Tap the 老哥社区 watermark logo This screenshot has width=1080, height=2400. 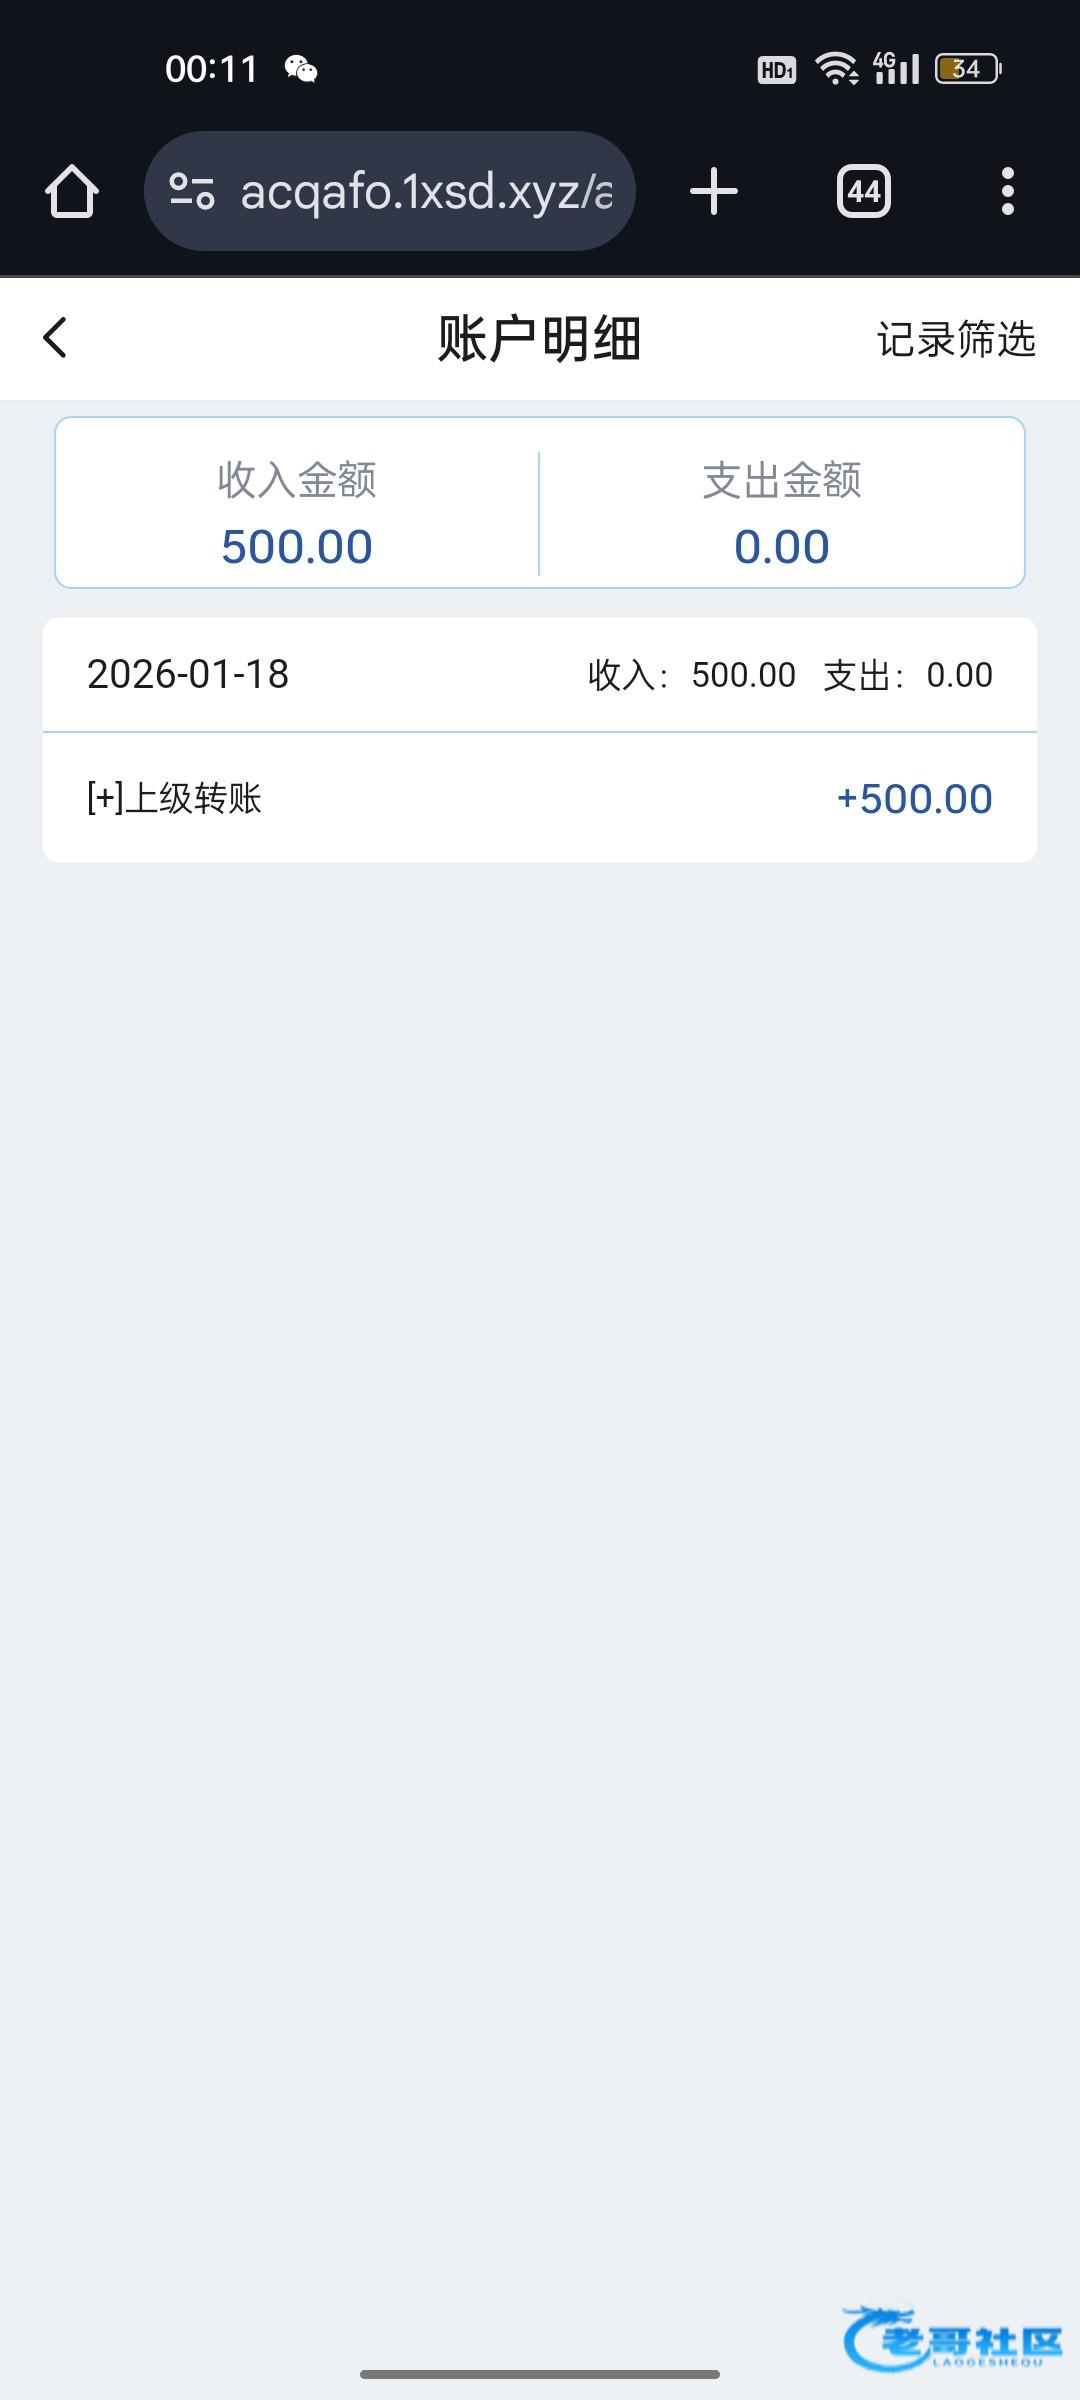pyautogui.click(x=953, y=2338)
